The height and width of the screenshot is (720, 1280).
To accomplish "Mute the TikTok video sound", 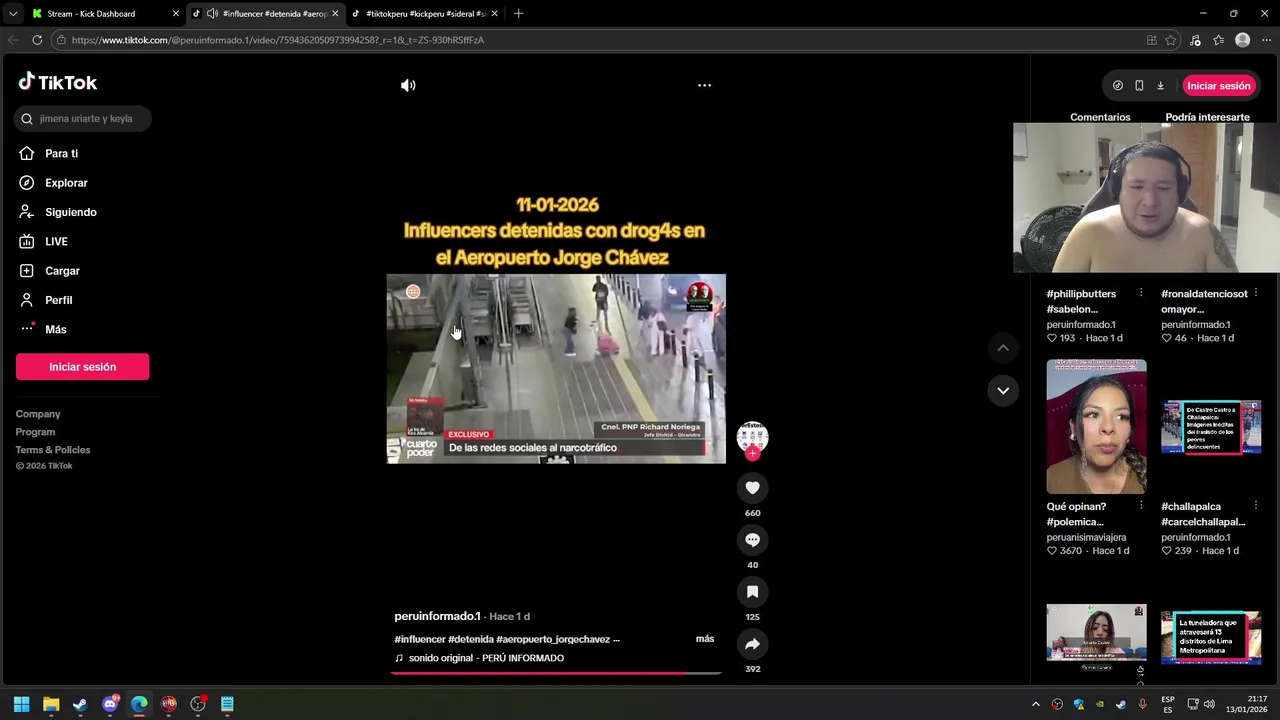I will coord(408,86).
